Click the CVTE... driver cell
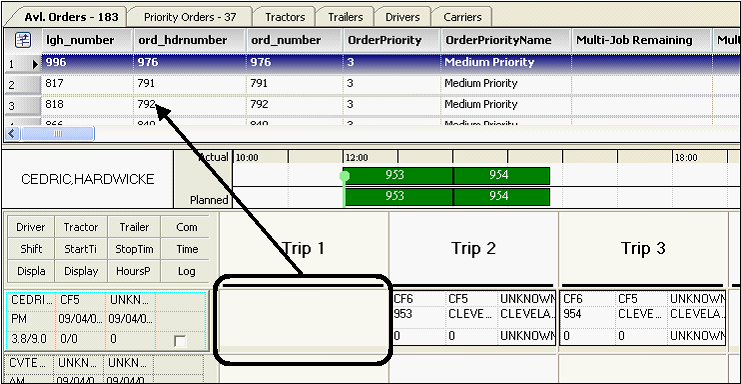741x384 pixels. [29, 363]
